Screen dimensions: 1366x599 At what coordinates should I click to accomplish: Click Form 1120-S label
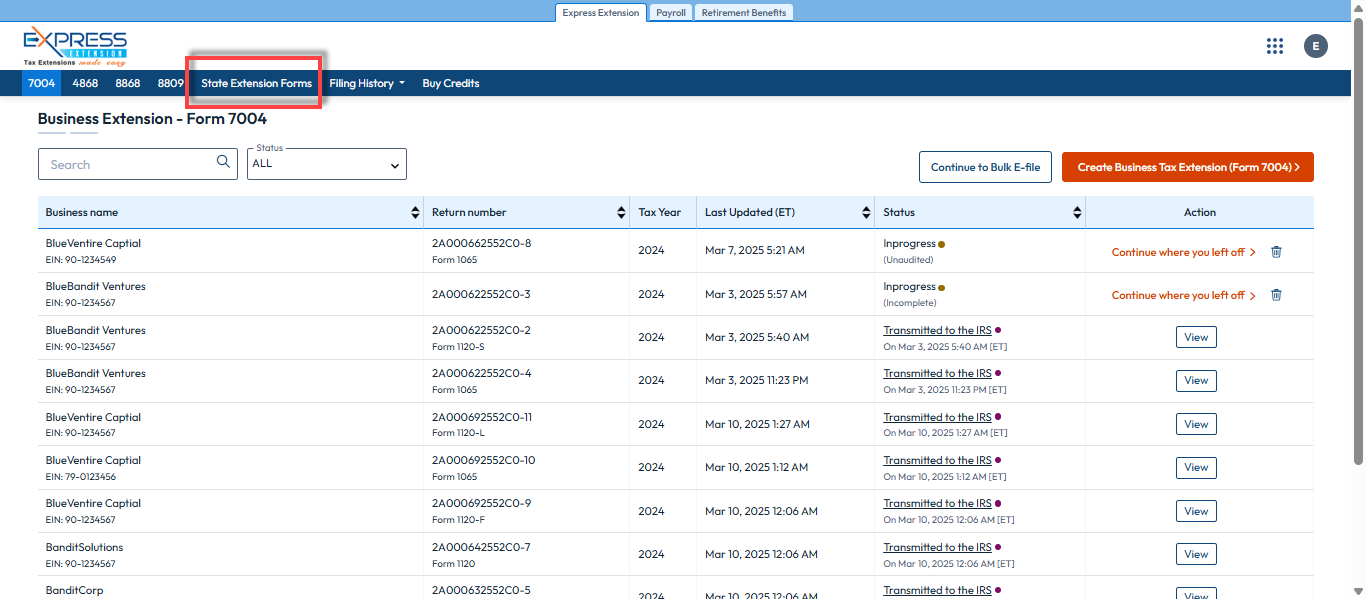458,347
